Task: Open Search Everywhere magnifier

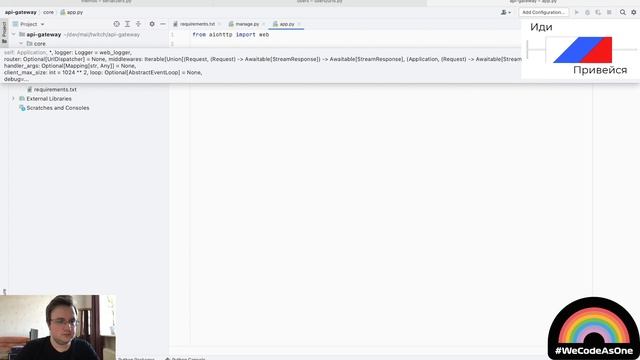Action: pyautogui.click(x=623, y=12)
